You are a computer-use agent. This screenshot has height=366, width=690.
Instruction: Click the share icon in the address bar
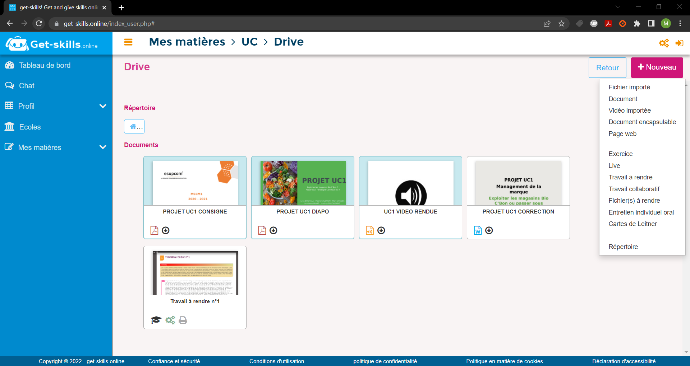point(547,23)
